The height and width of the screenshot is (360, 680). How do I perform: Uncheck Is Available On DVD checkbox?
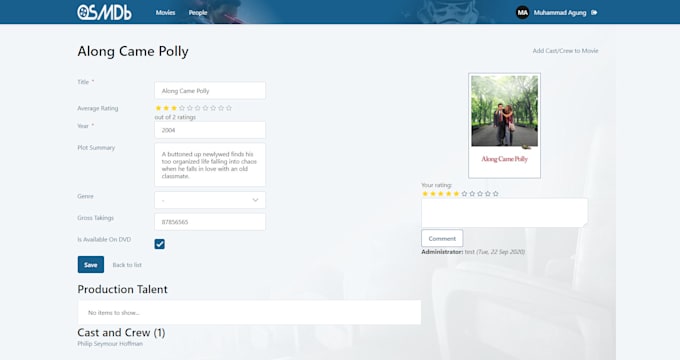[160, 244]
